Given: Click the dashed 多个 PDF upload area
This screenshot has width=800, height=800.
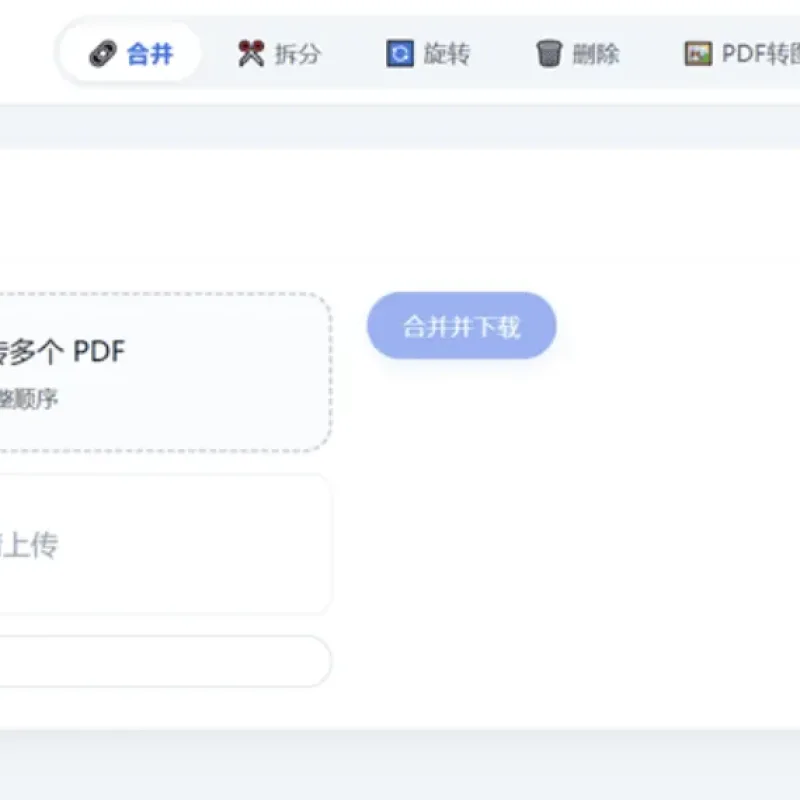Looking at the screenshot, I should [166, 372].
